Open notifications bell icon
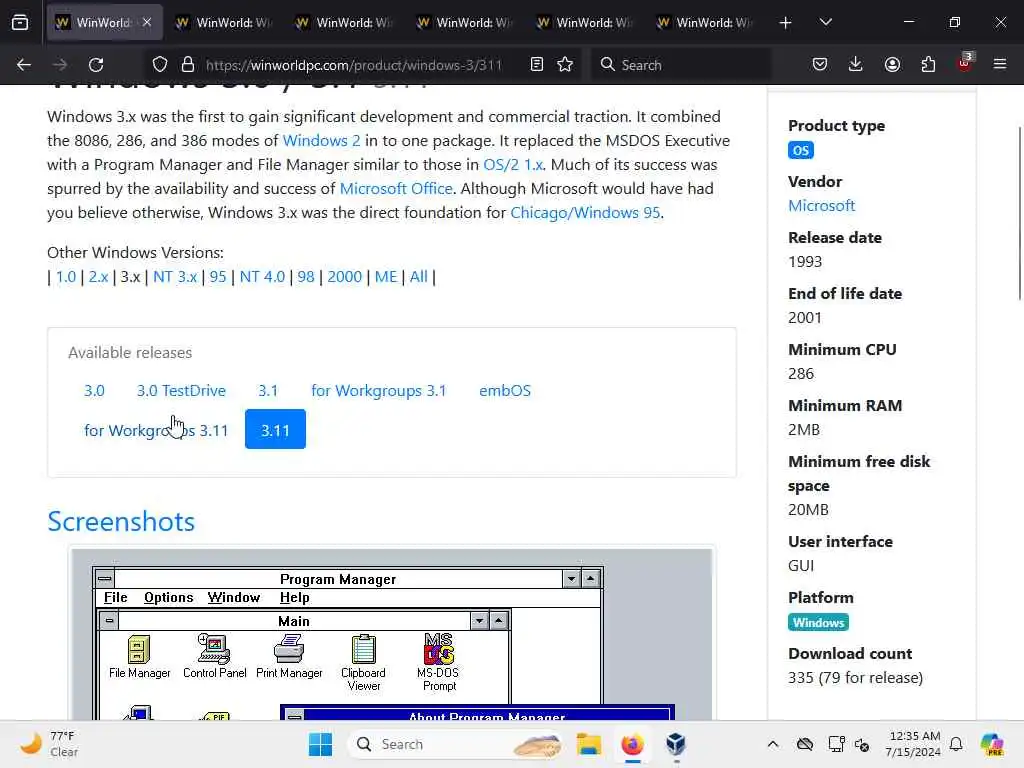The width and height of the screenshot is (1024, 768). pos(956,744)
